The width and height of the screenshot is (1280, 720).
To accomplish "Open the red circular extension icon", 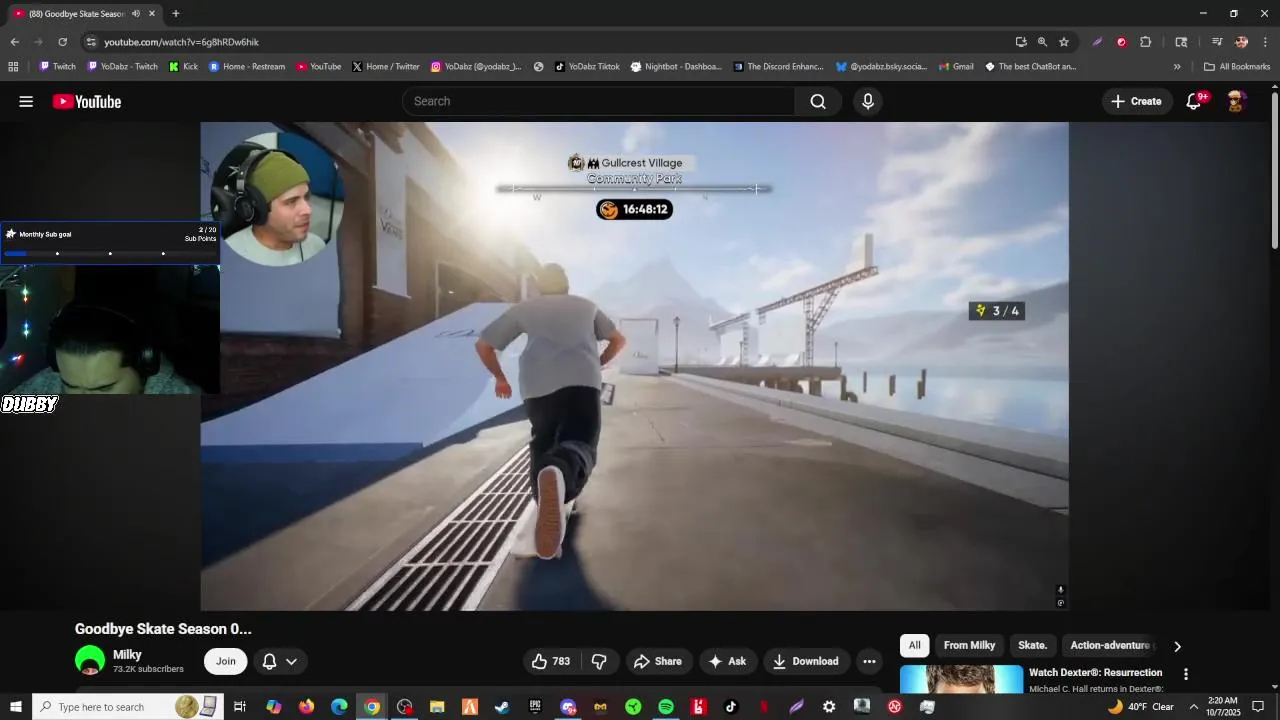I will (x=1121, y=42).
